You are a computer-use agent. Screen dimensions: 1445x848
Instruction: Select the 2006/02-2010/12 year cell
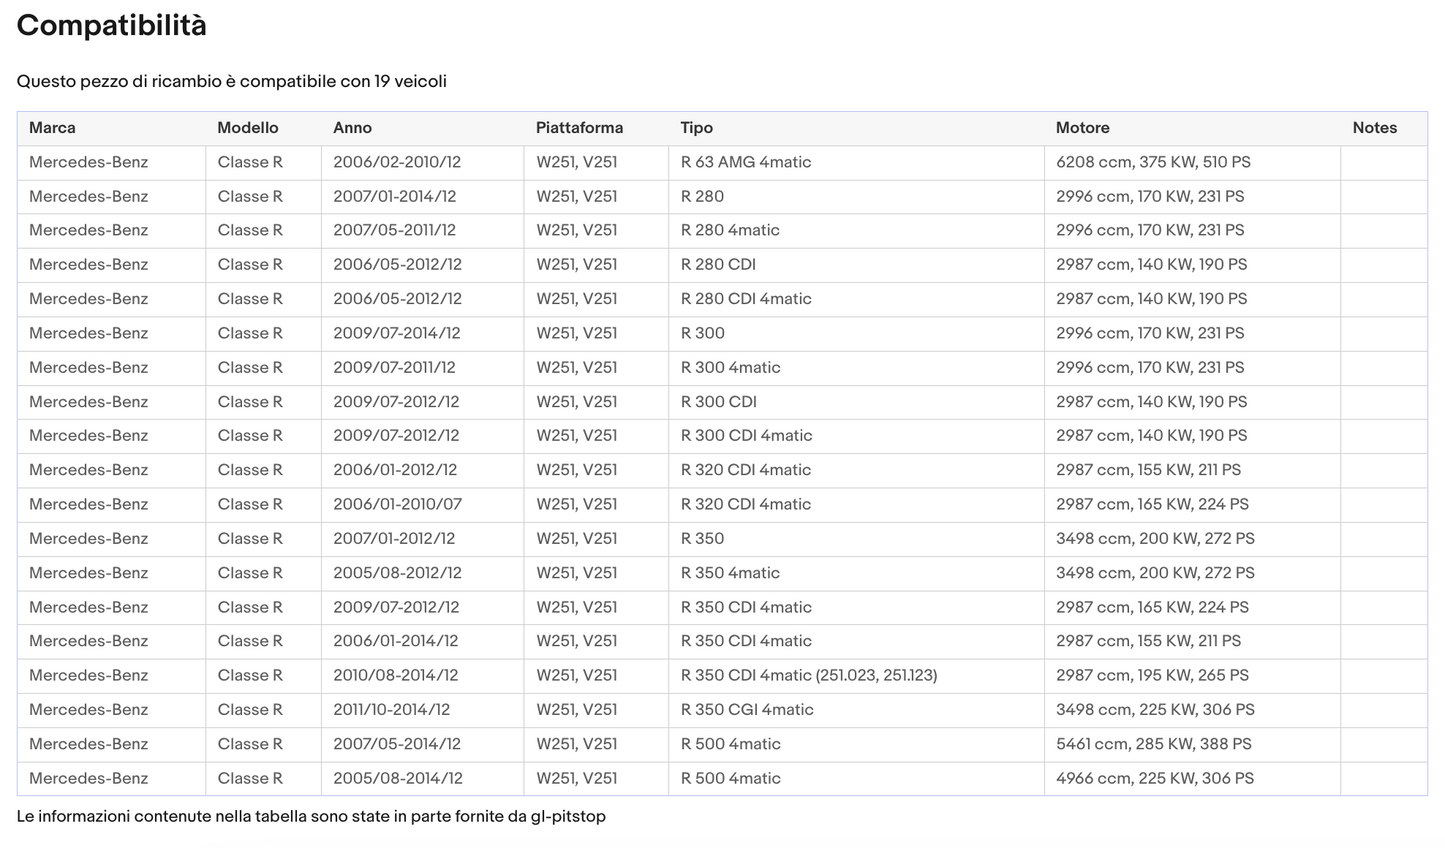396,162
